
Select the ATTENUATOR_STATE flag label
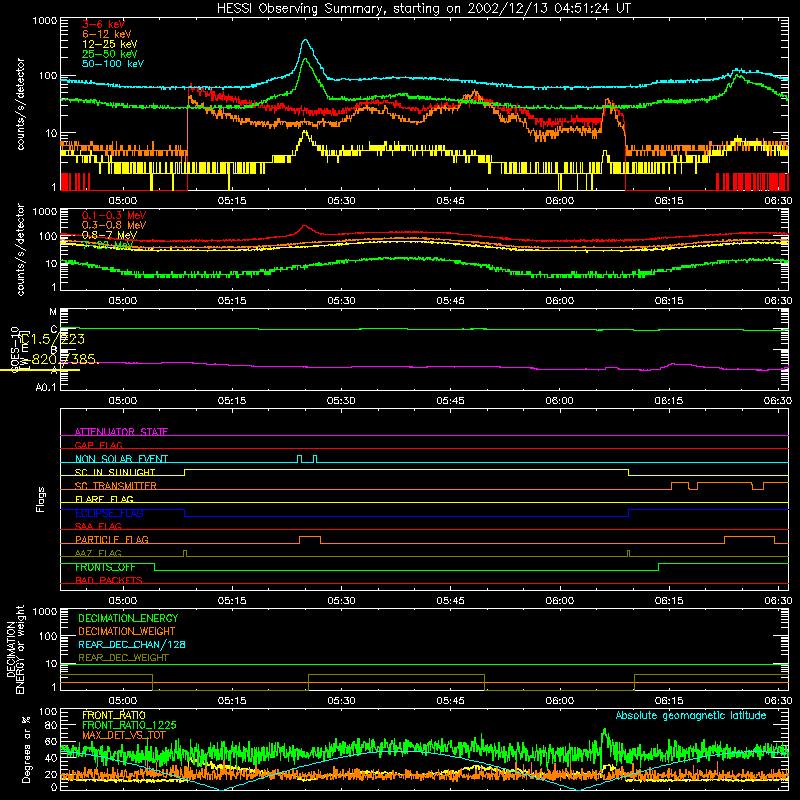[121, 432]
